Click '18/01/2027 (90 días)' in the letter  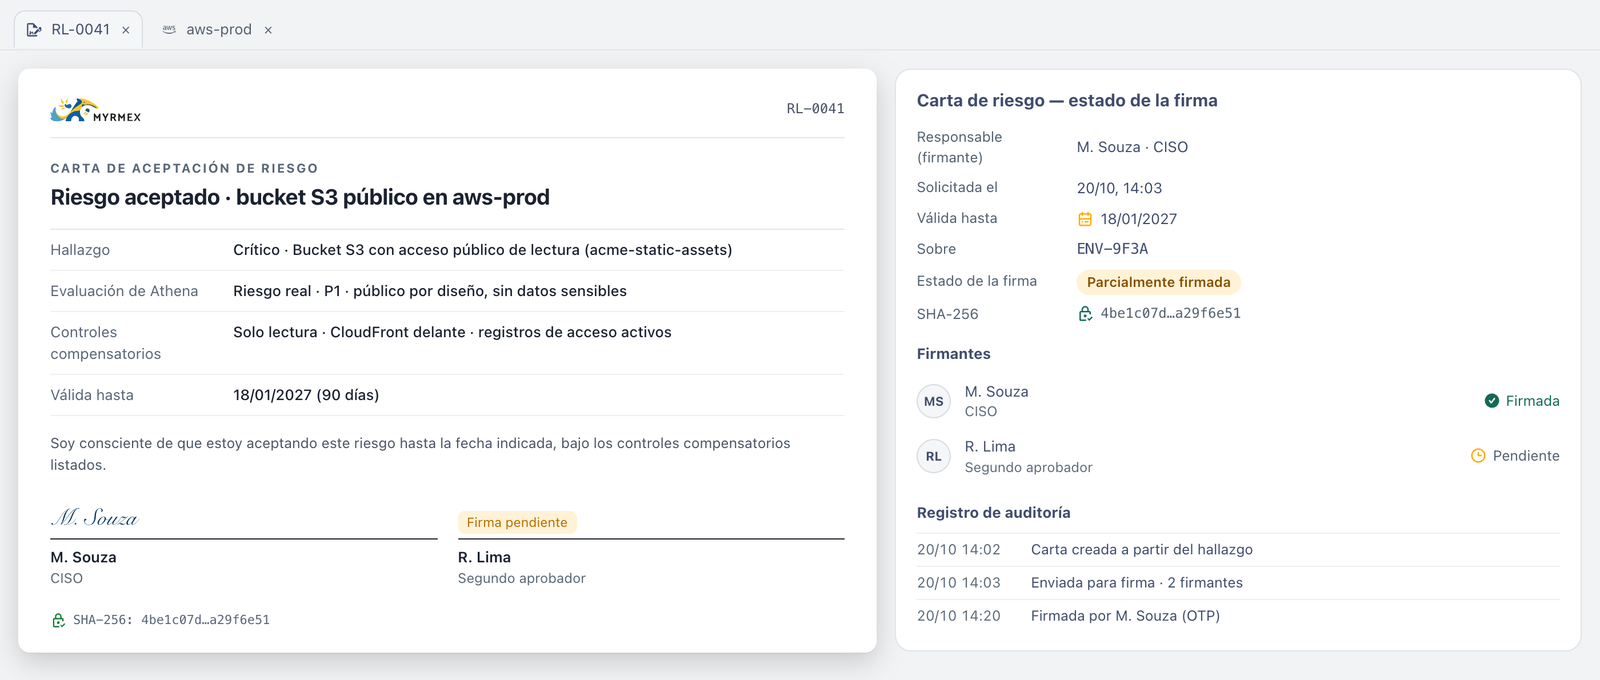[306, 395]
